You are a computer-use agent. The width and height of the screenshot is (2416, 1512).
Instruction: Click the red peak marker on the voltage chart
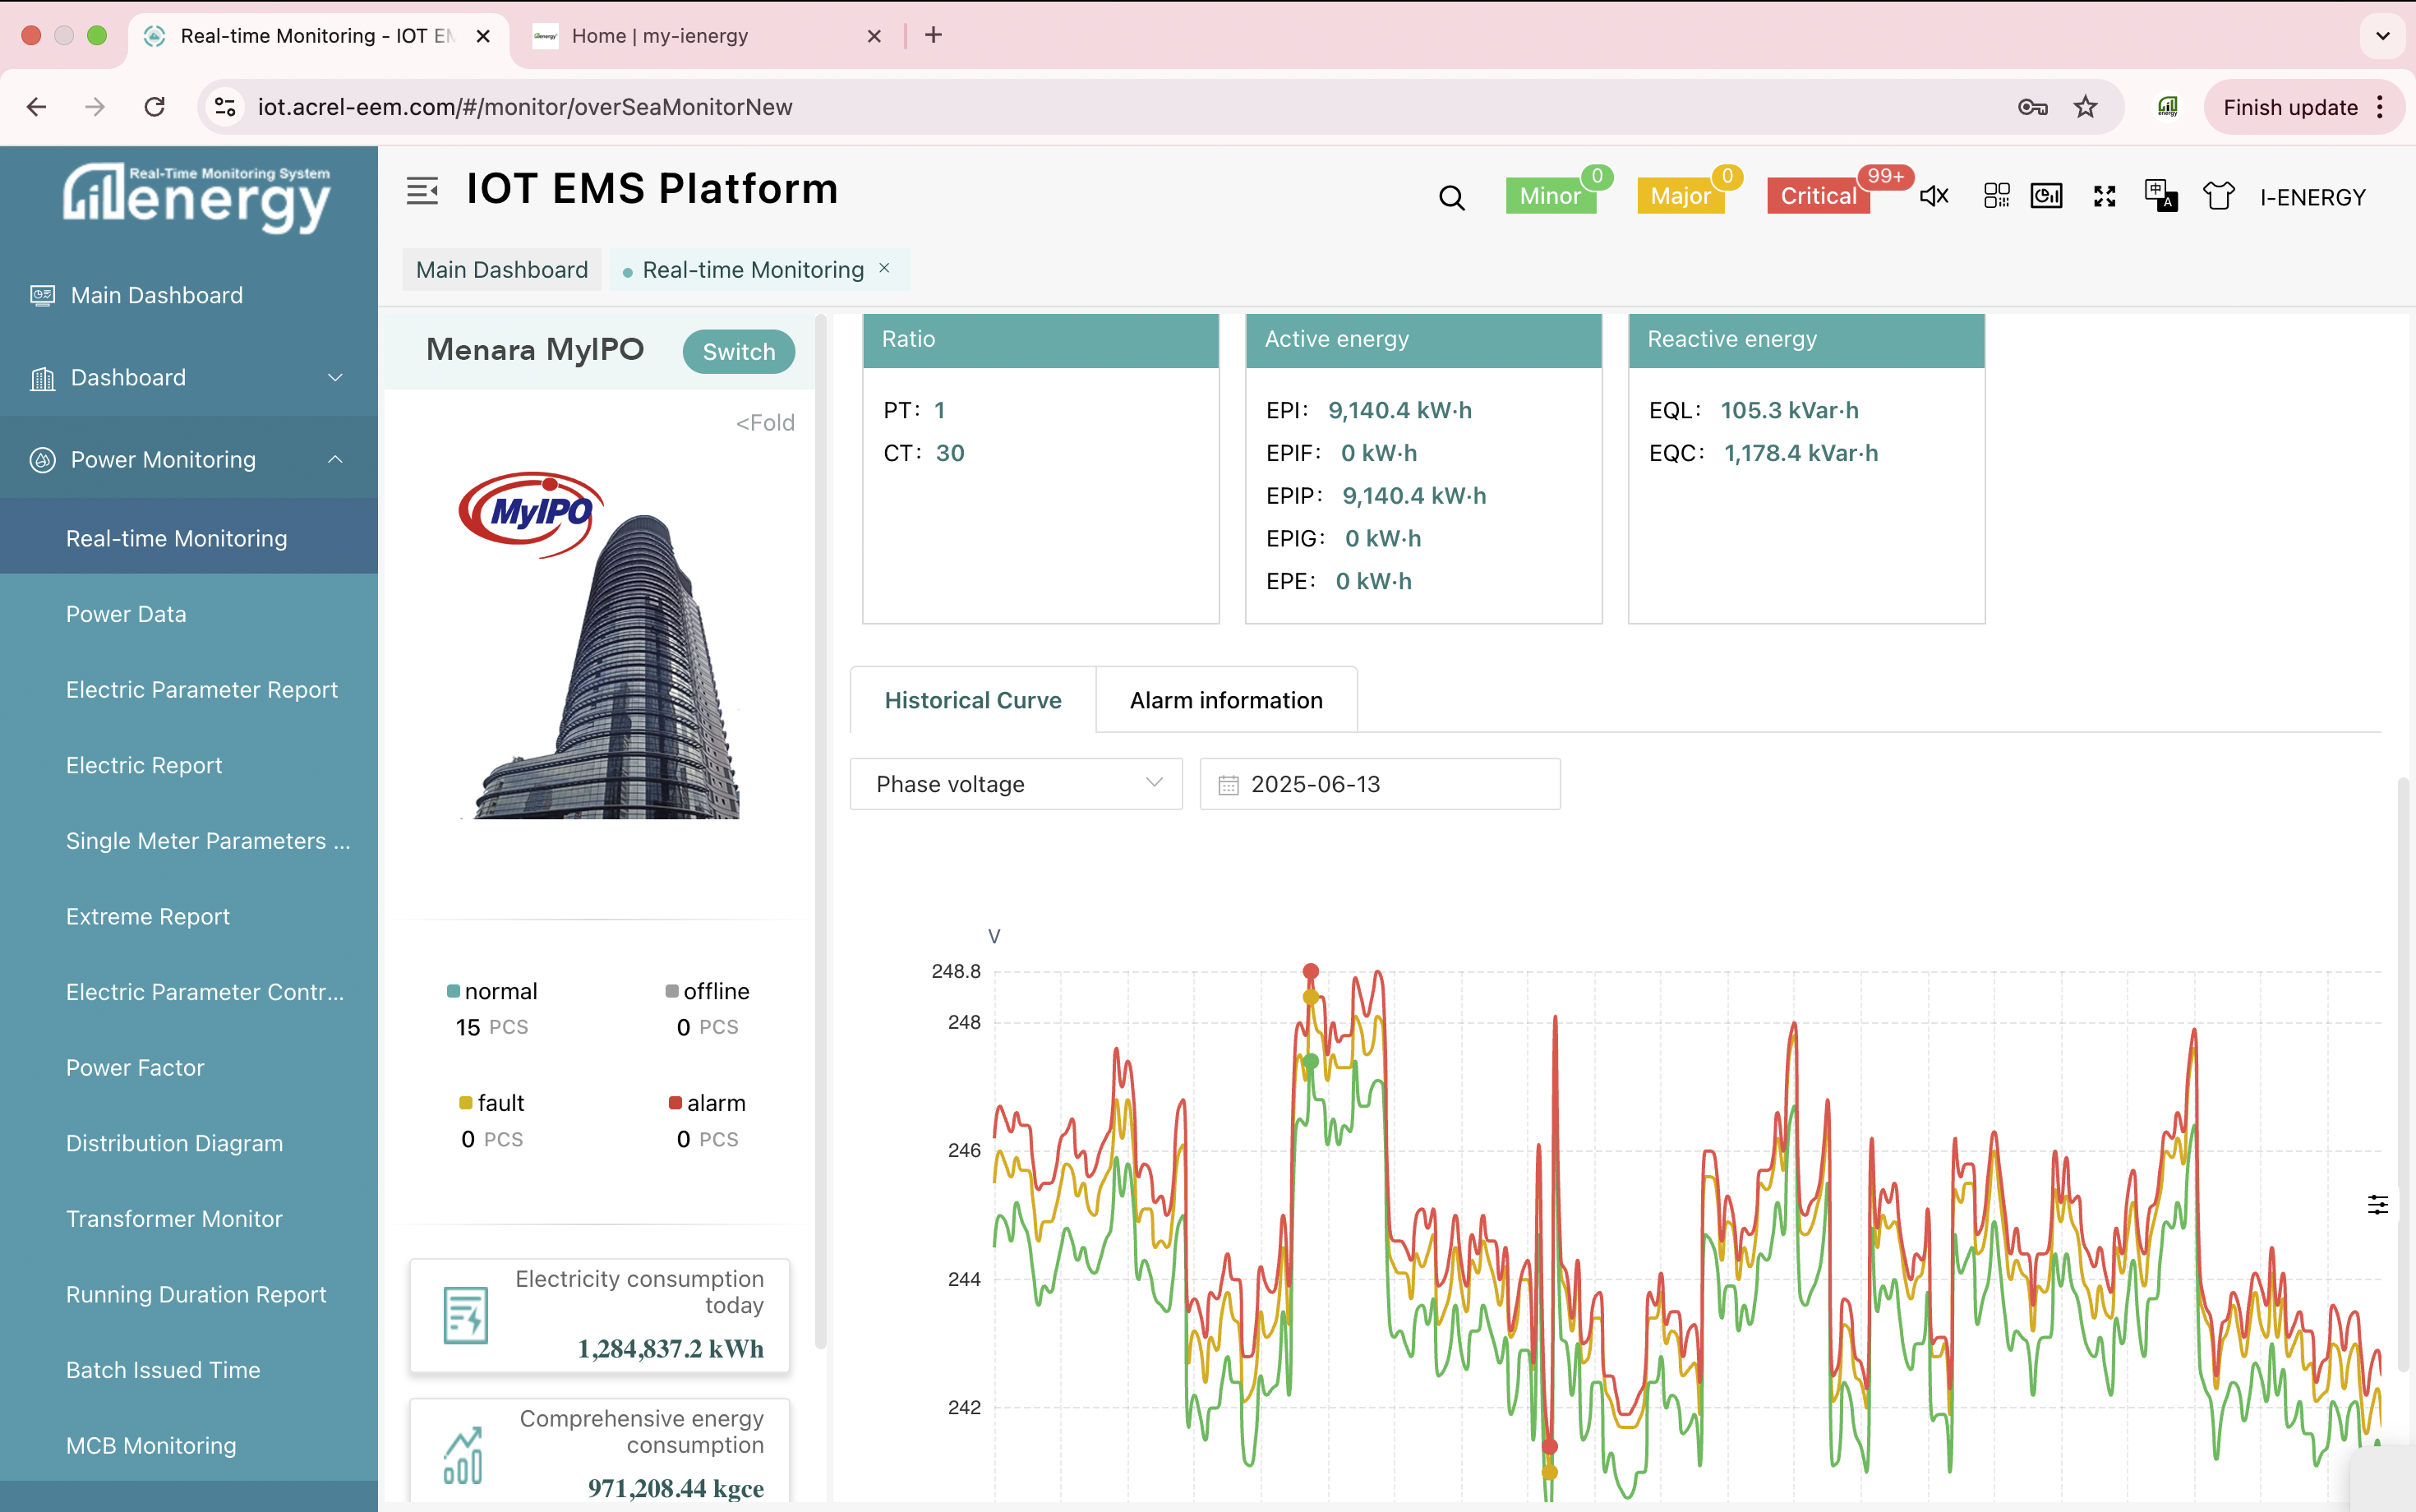click(1310, 971)
